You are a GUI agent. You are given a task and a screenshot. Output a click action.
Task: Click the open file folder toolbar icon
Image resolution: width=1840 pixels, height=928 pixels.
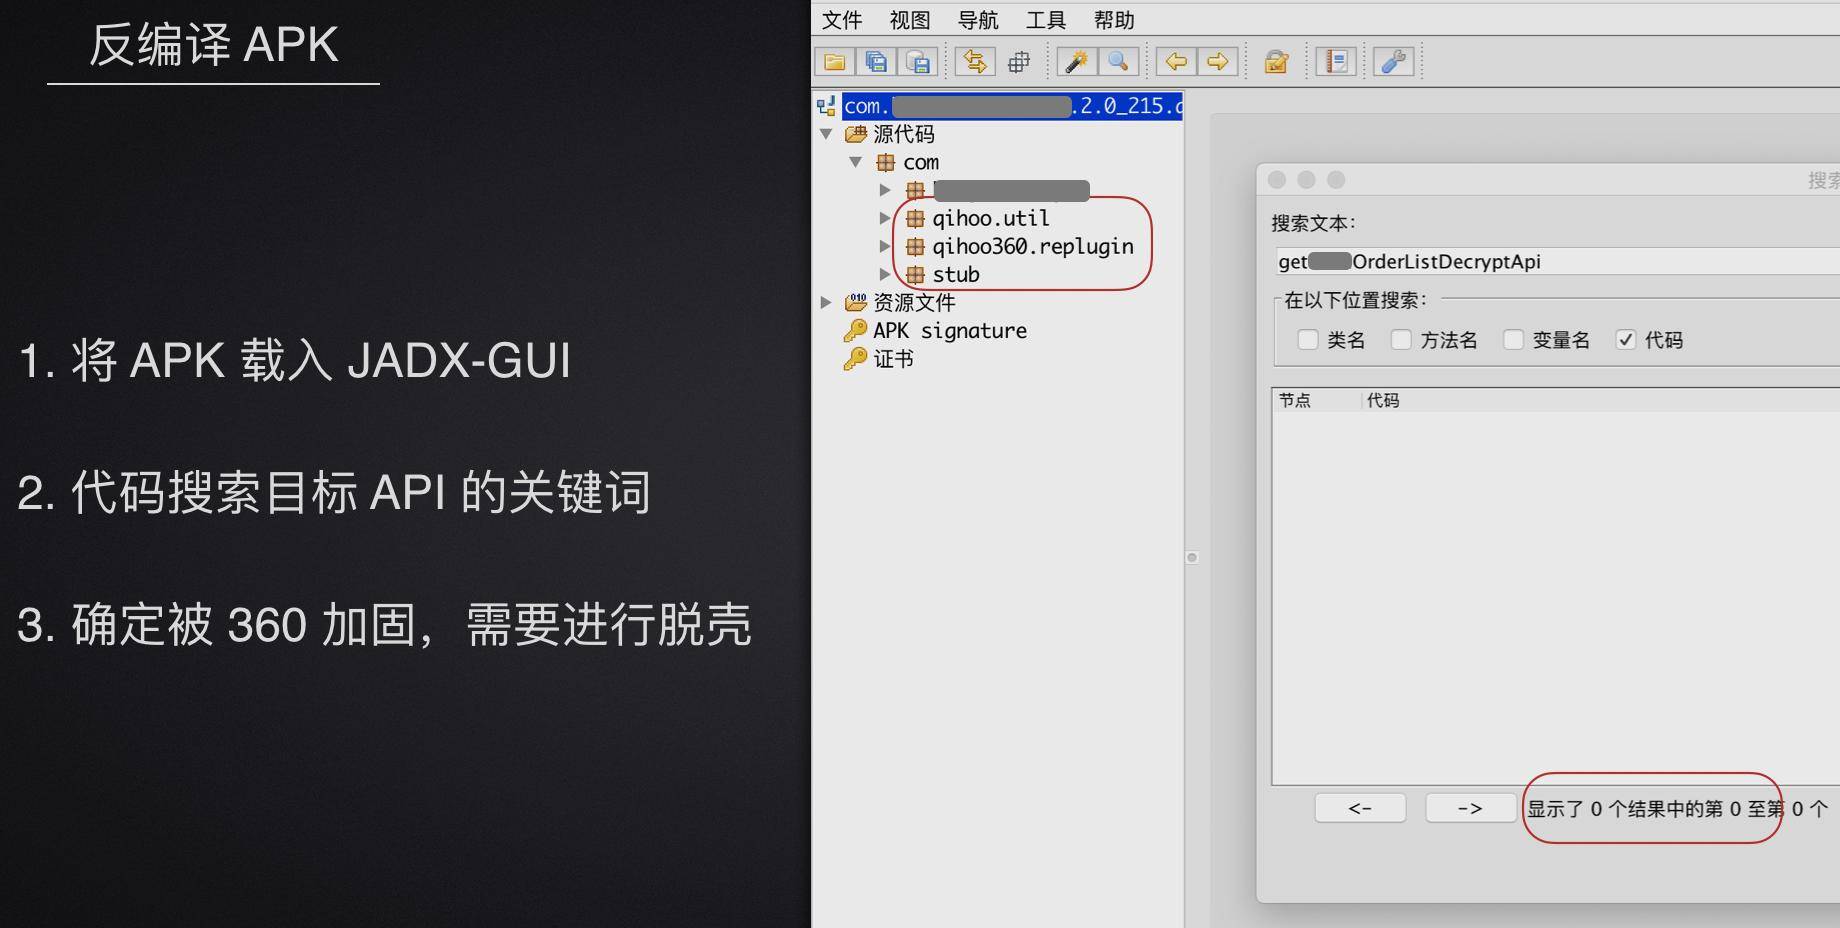pyautogui.click(x=835, y=62)
